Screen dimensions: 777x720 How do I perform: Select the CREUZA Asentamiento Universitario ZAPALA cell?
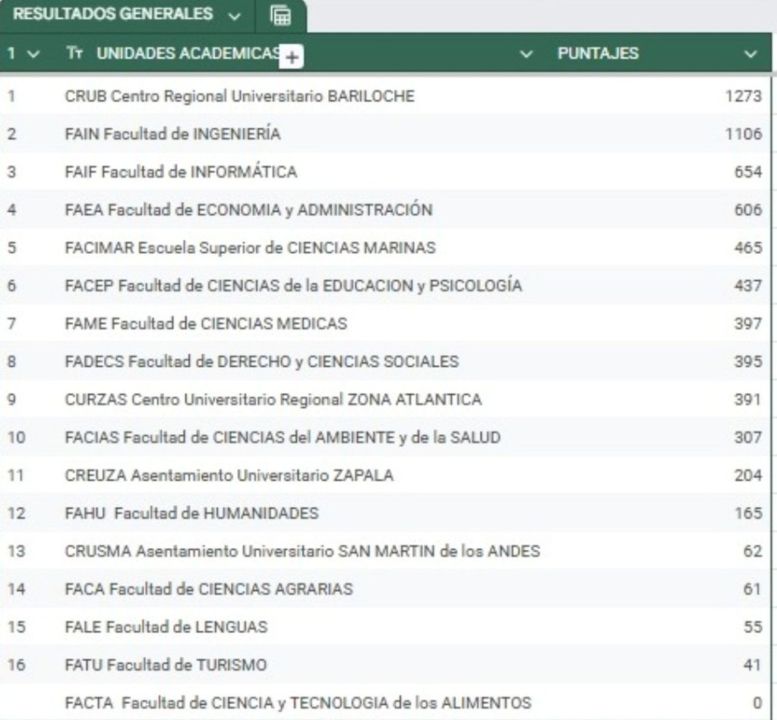(229, 476)
